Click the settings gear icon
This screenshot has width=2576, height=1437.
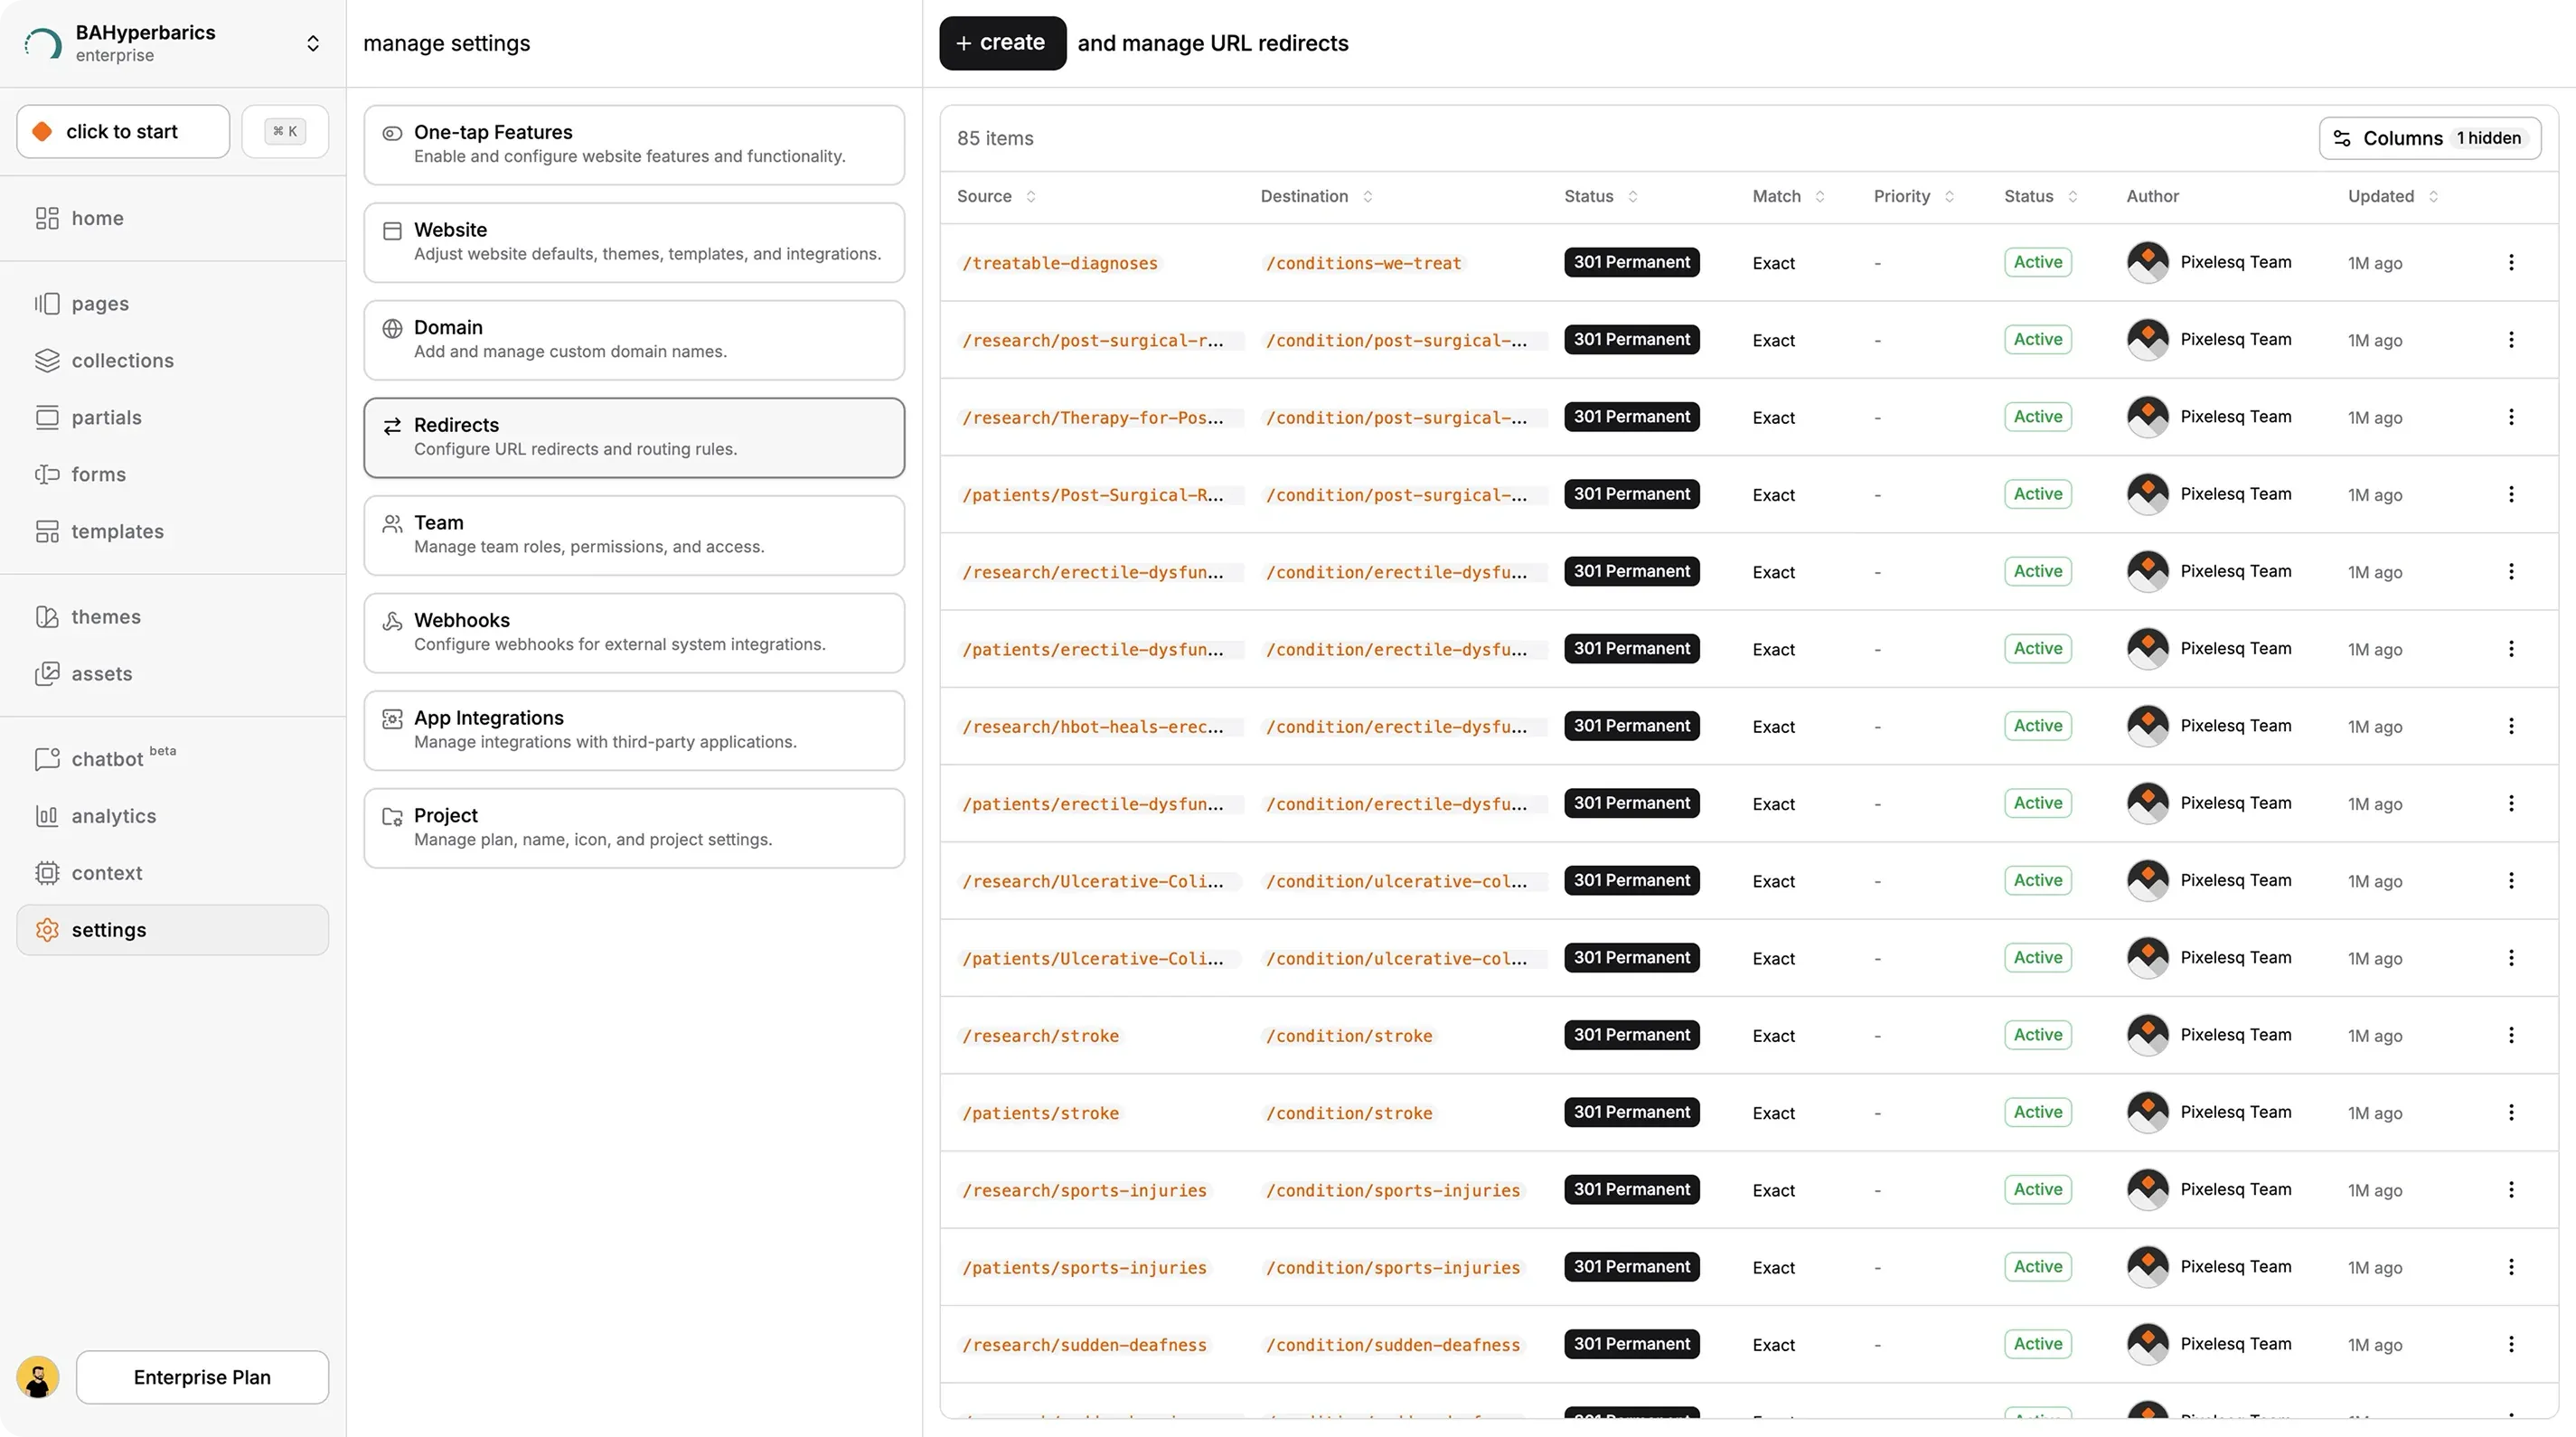tap(47, 930)
